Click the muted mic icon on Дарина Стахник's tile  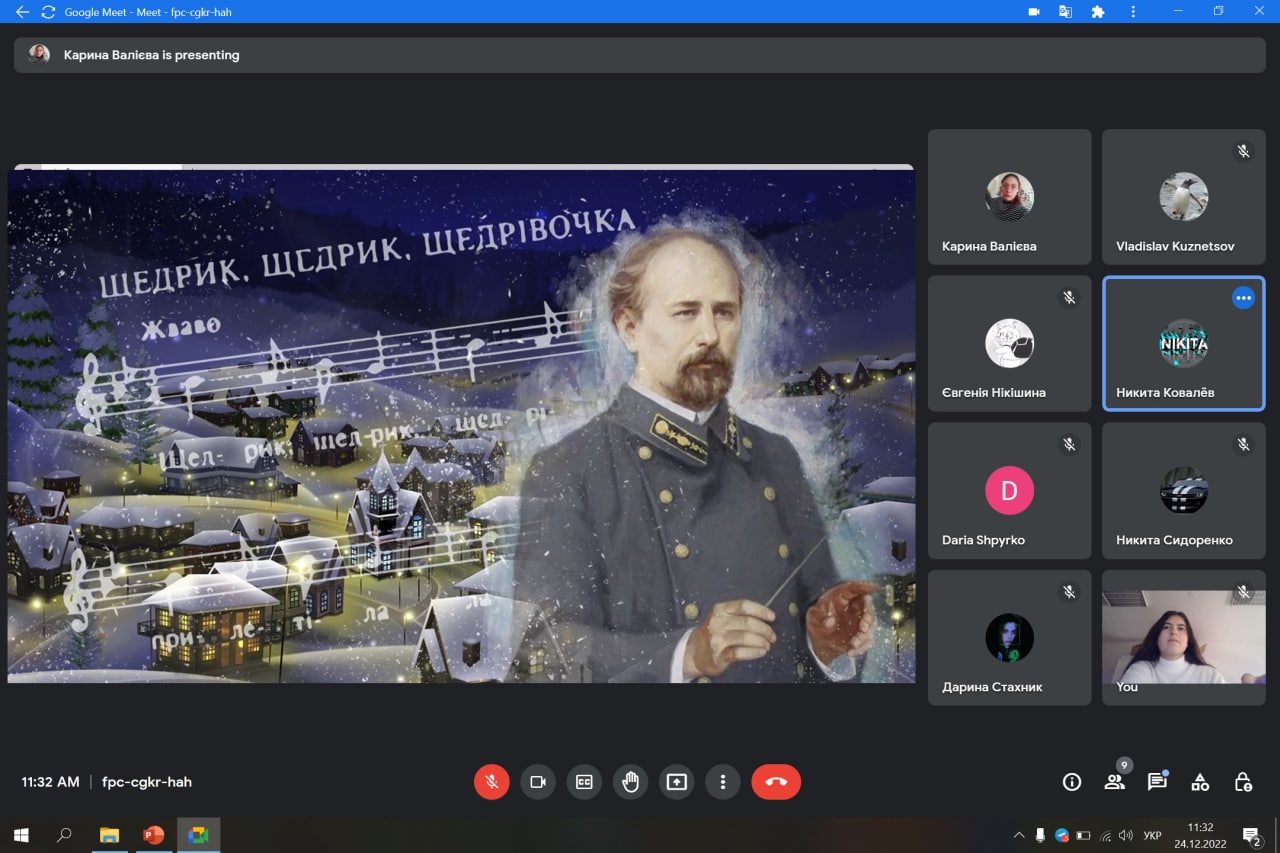point(1069,592)
